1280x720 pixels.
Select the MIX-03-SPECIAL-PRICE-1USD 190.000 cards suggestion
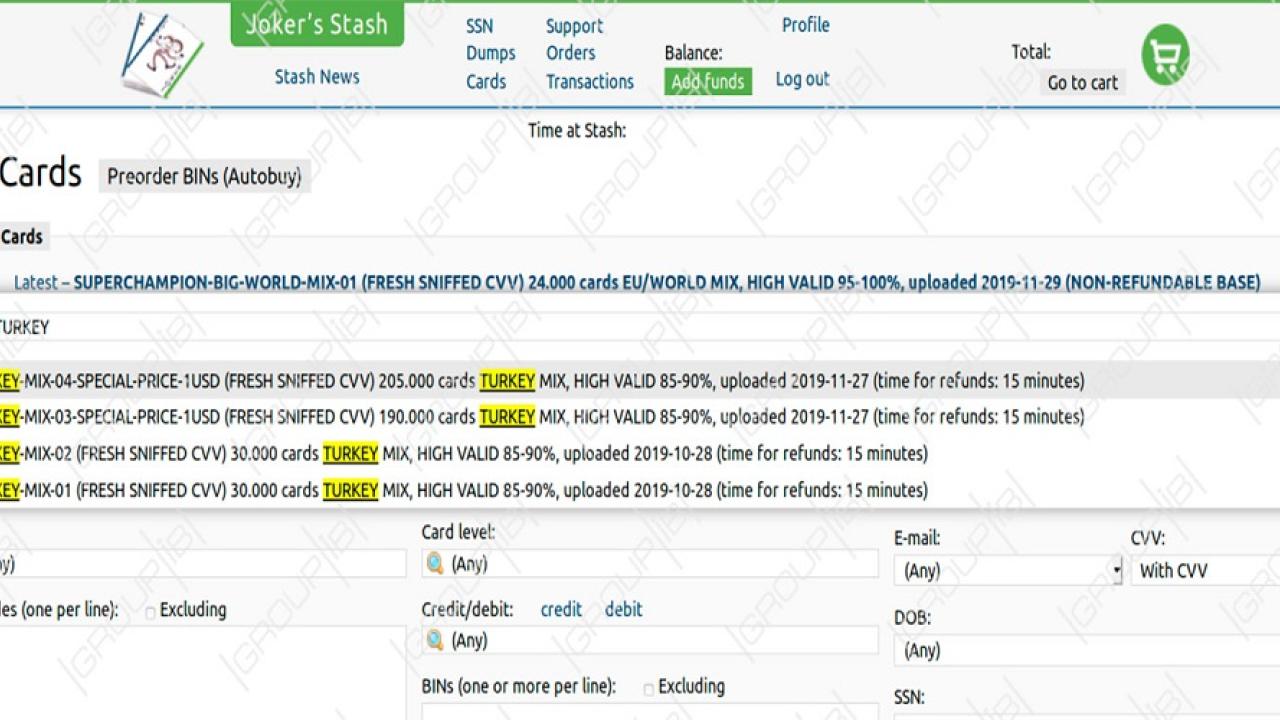(640, 417)
